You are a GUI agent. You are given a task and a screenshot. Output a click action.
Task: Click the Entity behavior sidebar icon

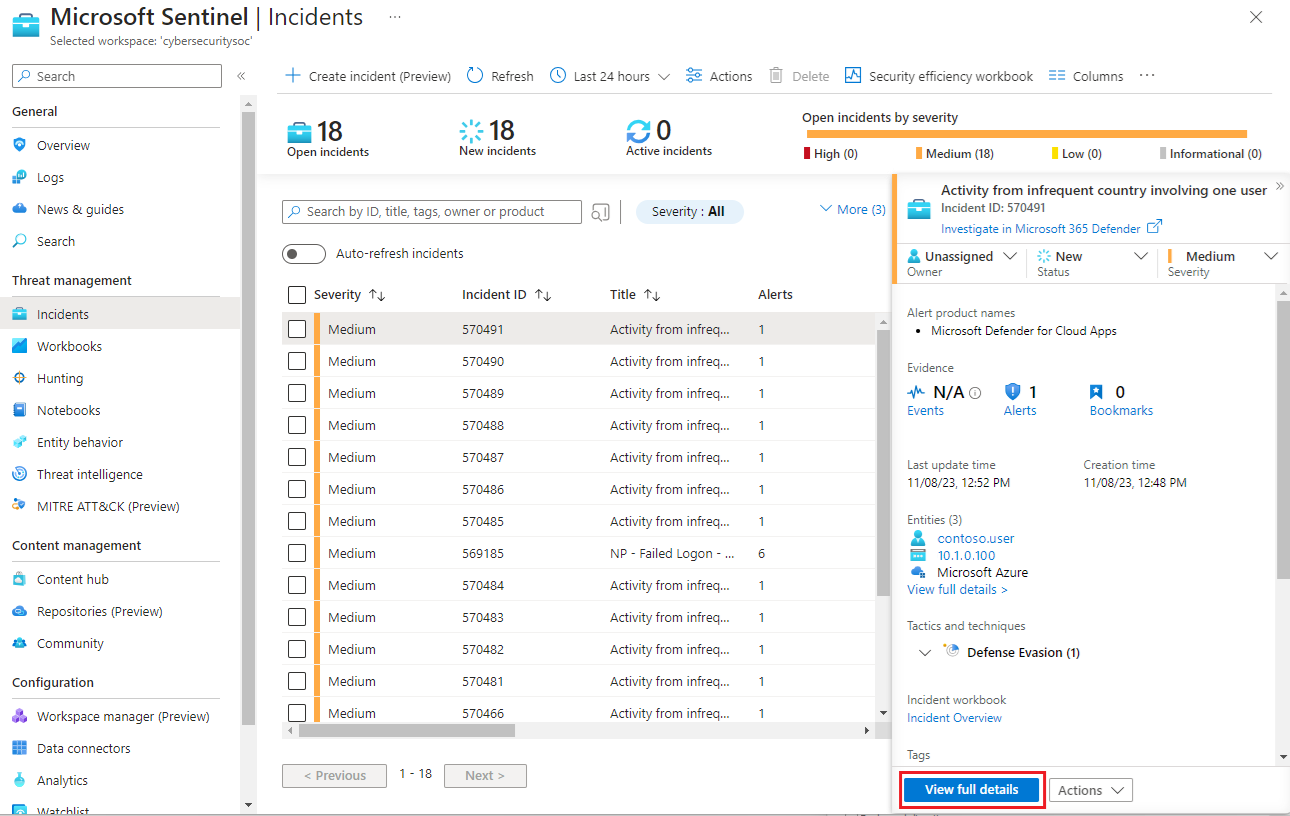tap(19, 442)
